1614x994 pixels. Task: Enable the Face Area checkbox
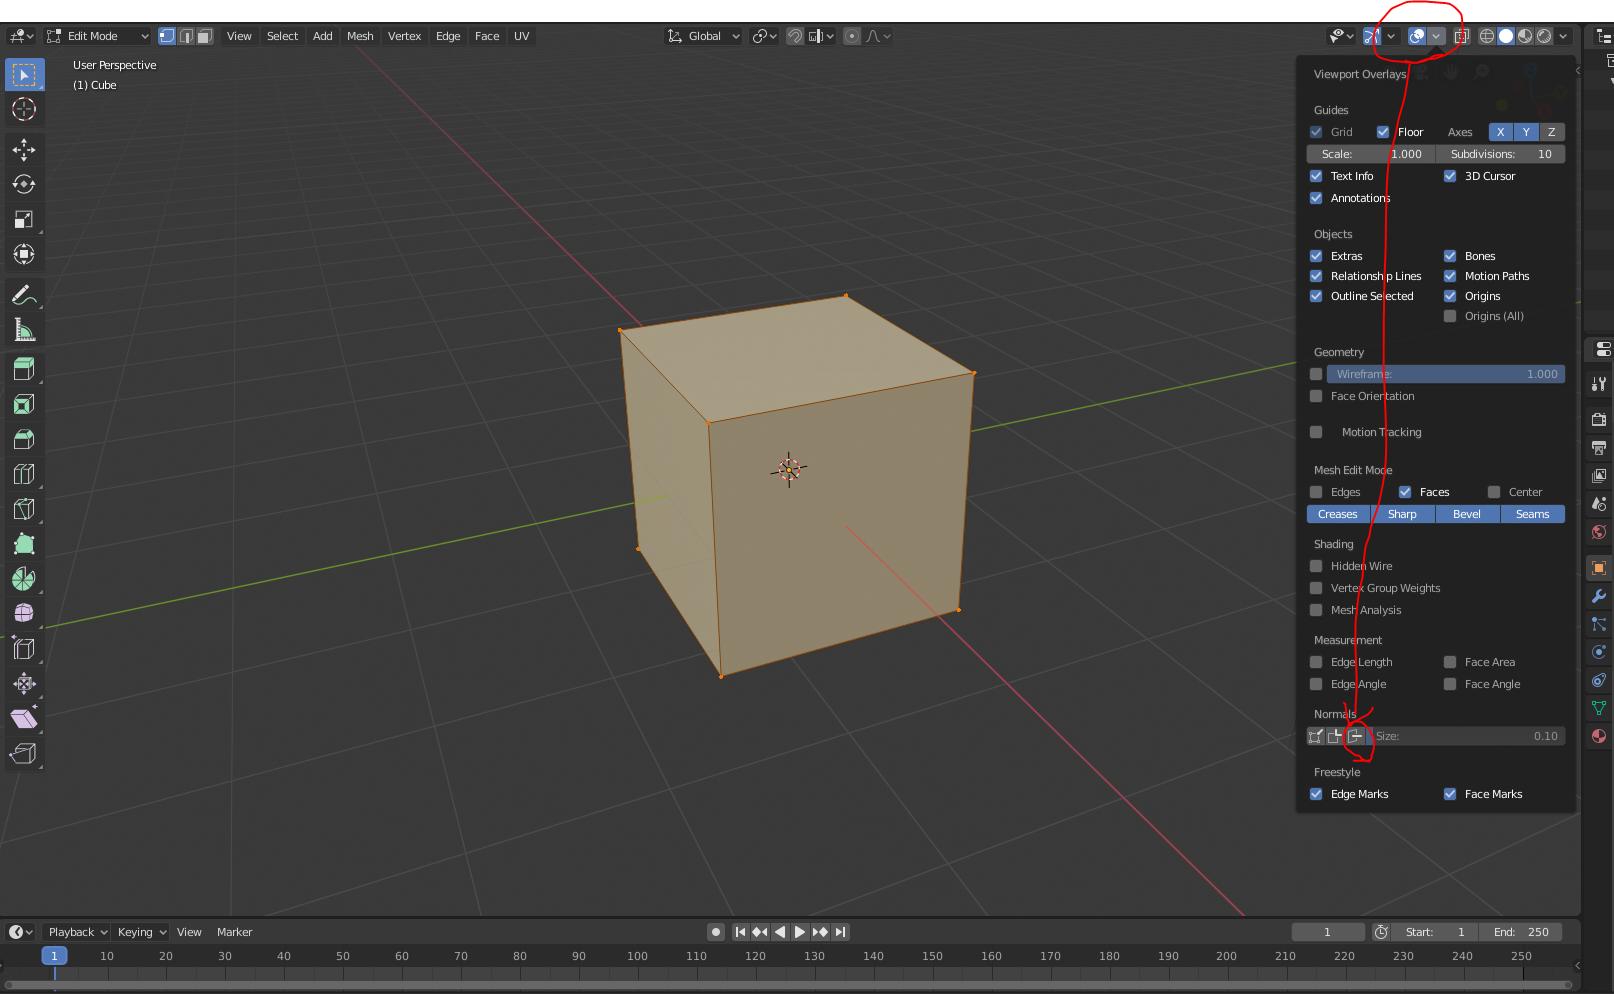coord(1450,662)
